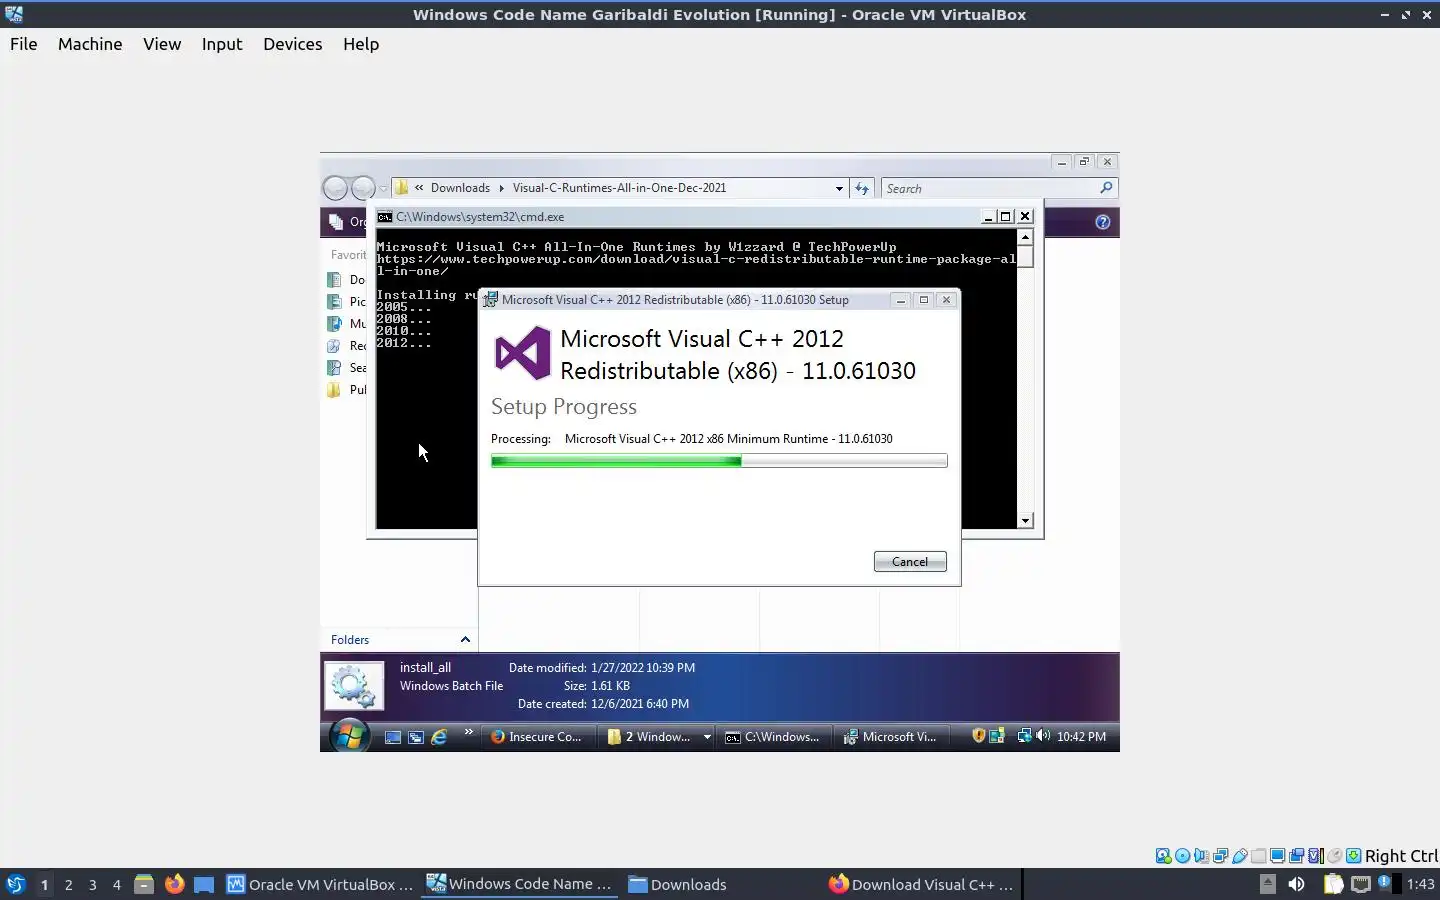Click Explorer refresh button

[x=862, y=188]
